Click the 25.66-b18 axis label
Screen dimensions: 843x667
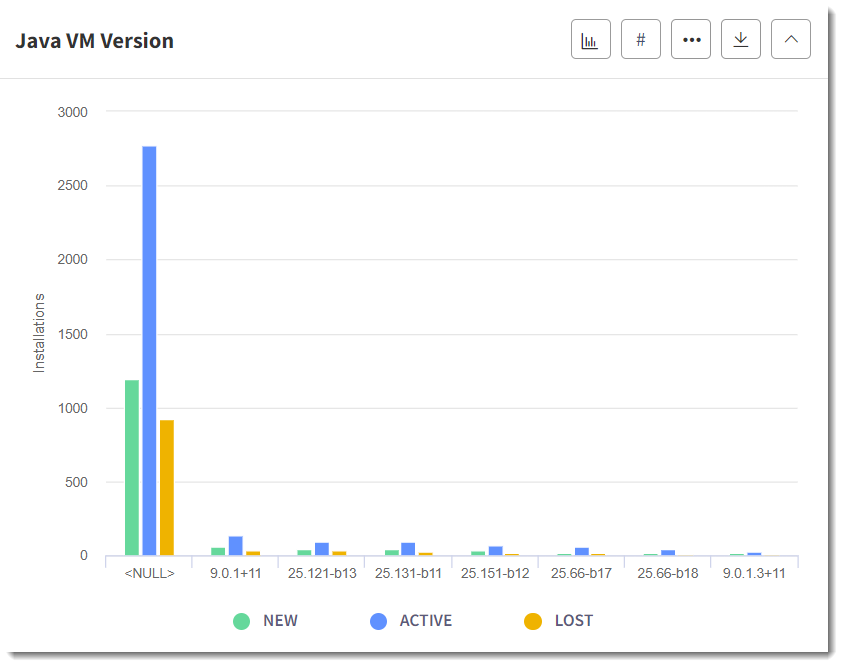[668, 573]
